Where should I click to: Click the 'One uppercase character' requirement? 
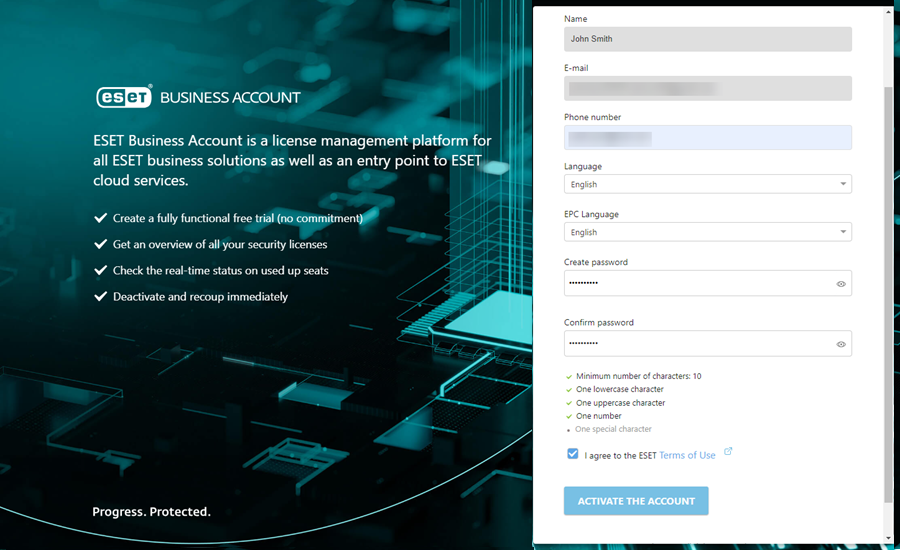(x=620, y=403)
